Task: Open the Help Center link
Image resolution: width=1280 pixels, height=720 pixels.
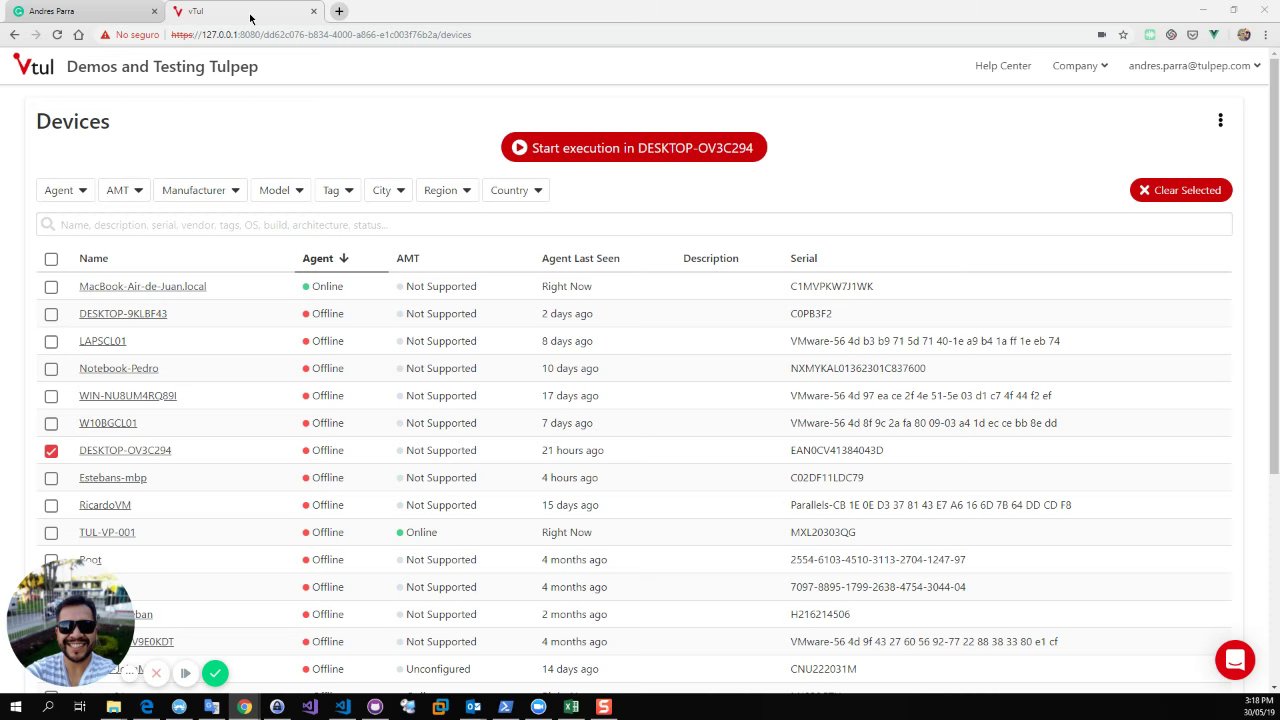Action: 1003,66
